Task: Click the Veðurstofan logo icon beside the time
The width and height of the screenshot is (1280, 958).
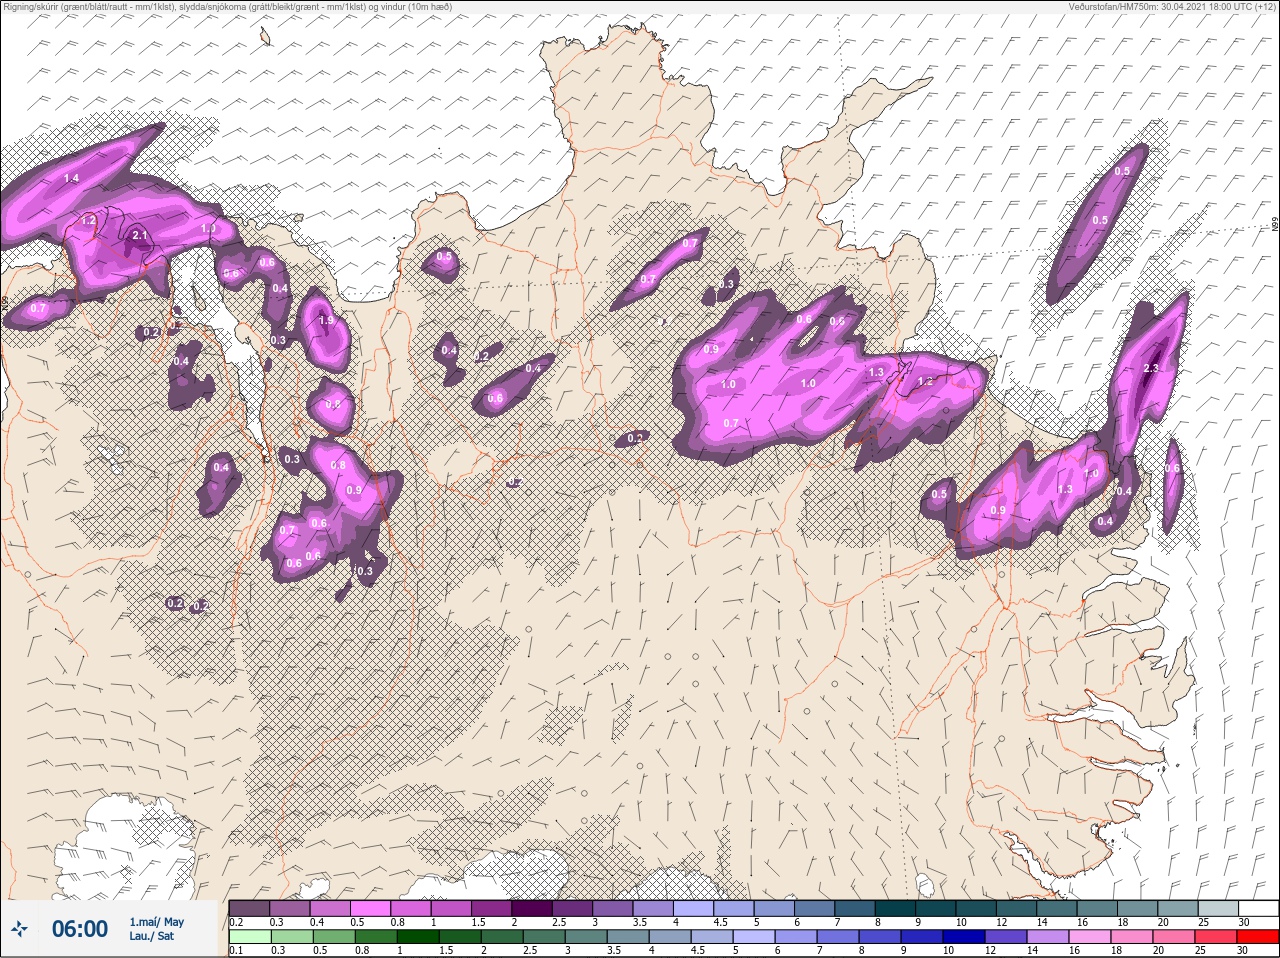Action: click(x=19, y=929)
